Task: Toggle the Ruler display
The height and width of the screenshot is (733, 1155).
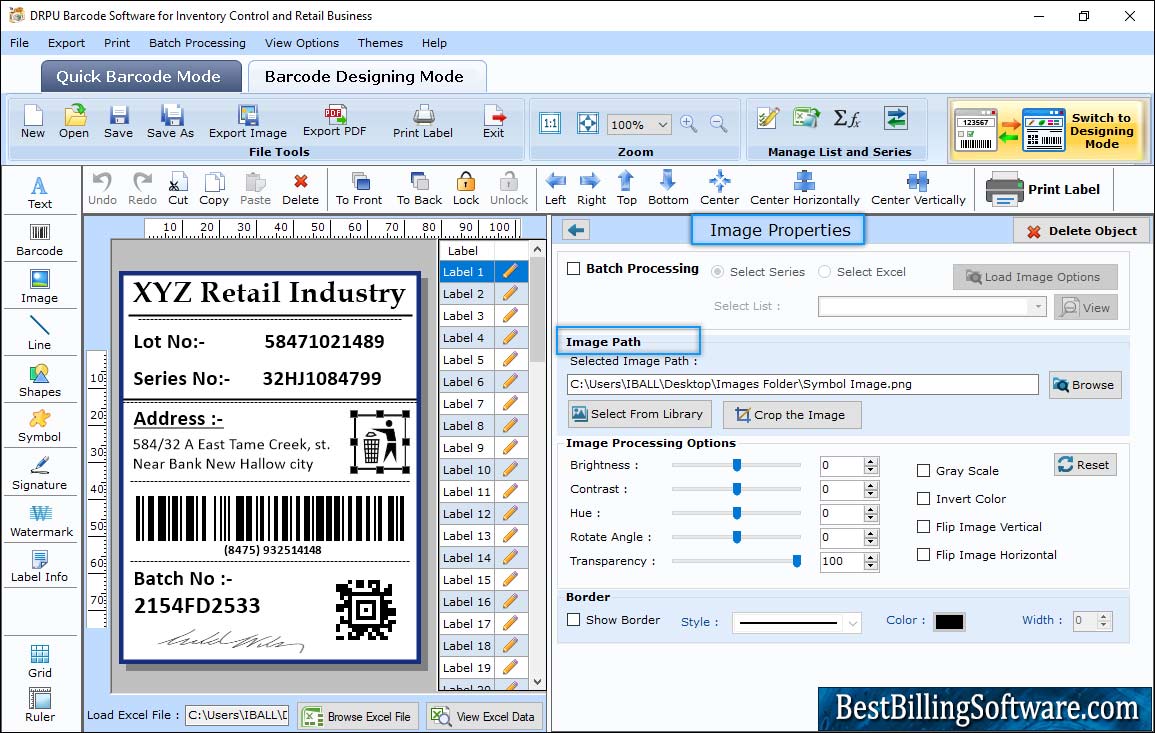Action: coord(40,705)
